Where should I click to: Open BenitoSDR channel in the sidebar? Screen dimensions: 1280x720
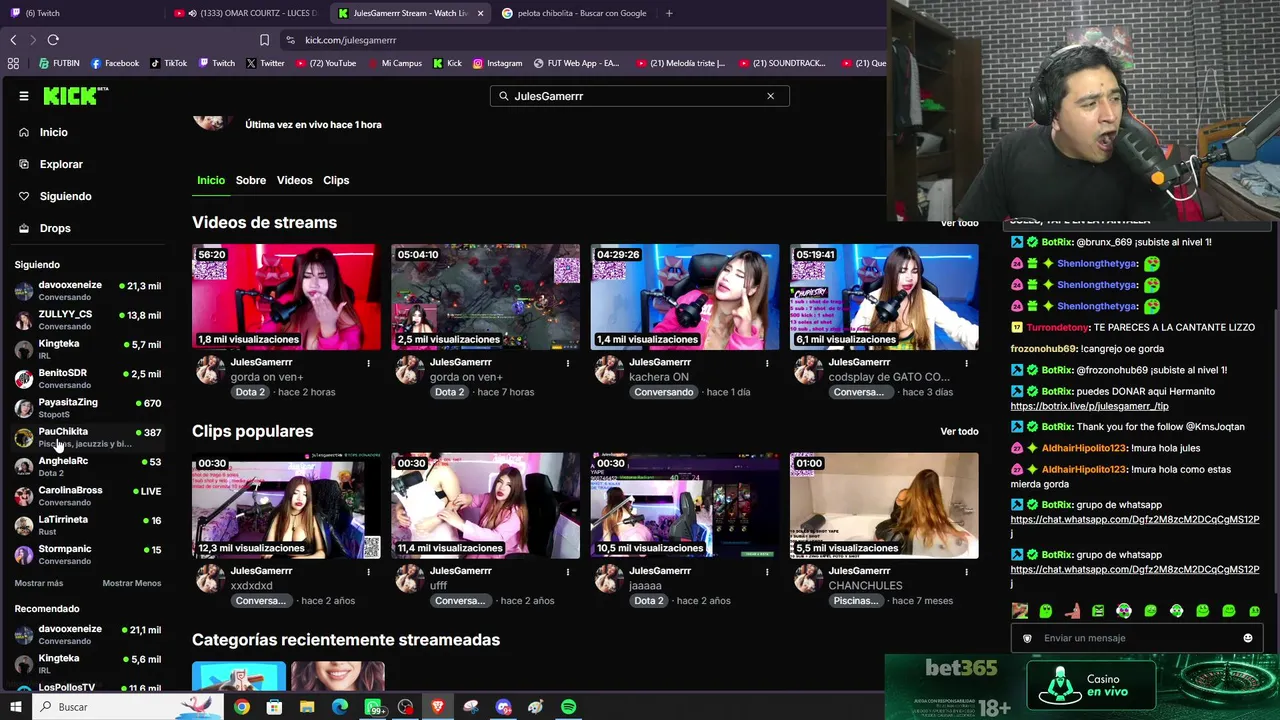tap(88, 378)
